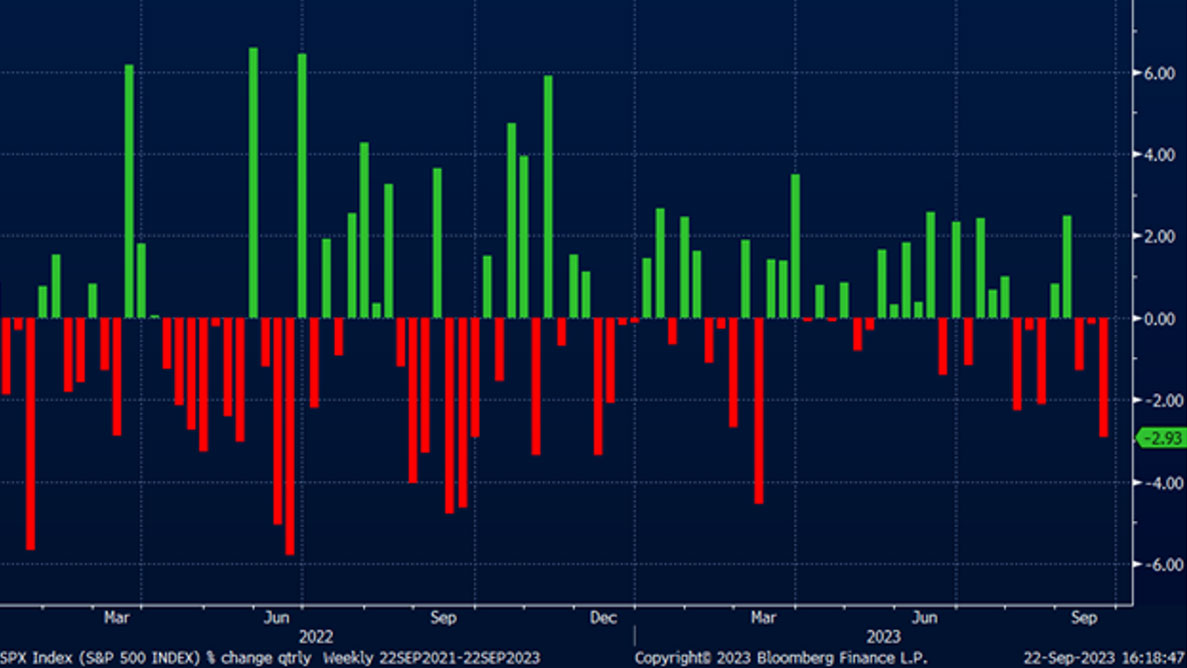Viewport: 1187px width, 668px height.
Task: Click the 0.00 y-axis label
Action: pos(1160,319)
